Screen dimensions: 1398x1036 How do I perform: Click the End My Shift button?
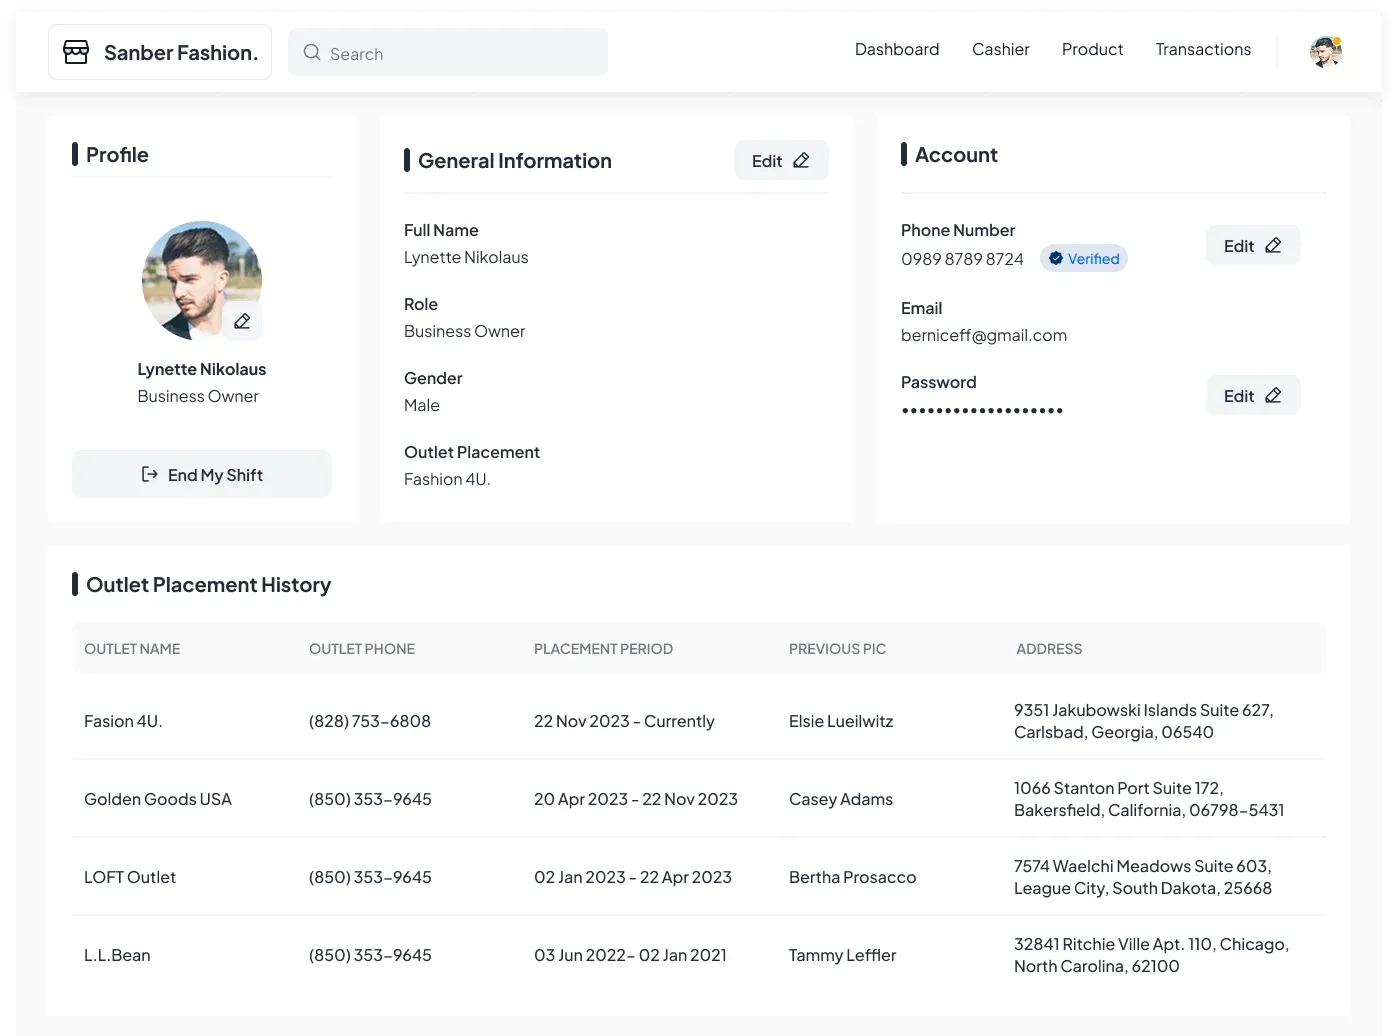[202, 474]
